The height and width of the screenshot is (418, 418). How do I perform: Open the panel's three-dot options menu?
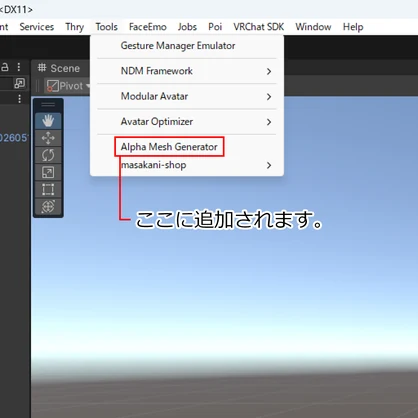[19, 67]
